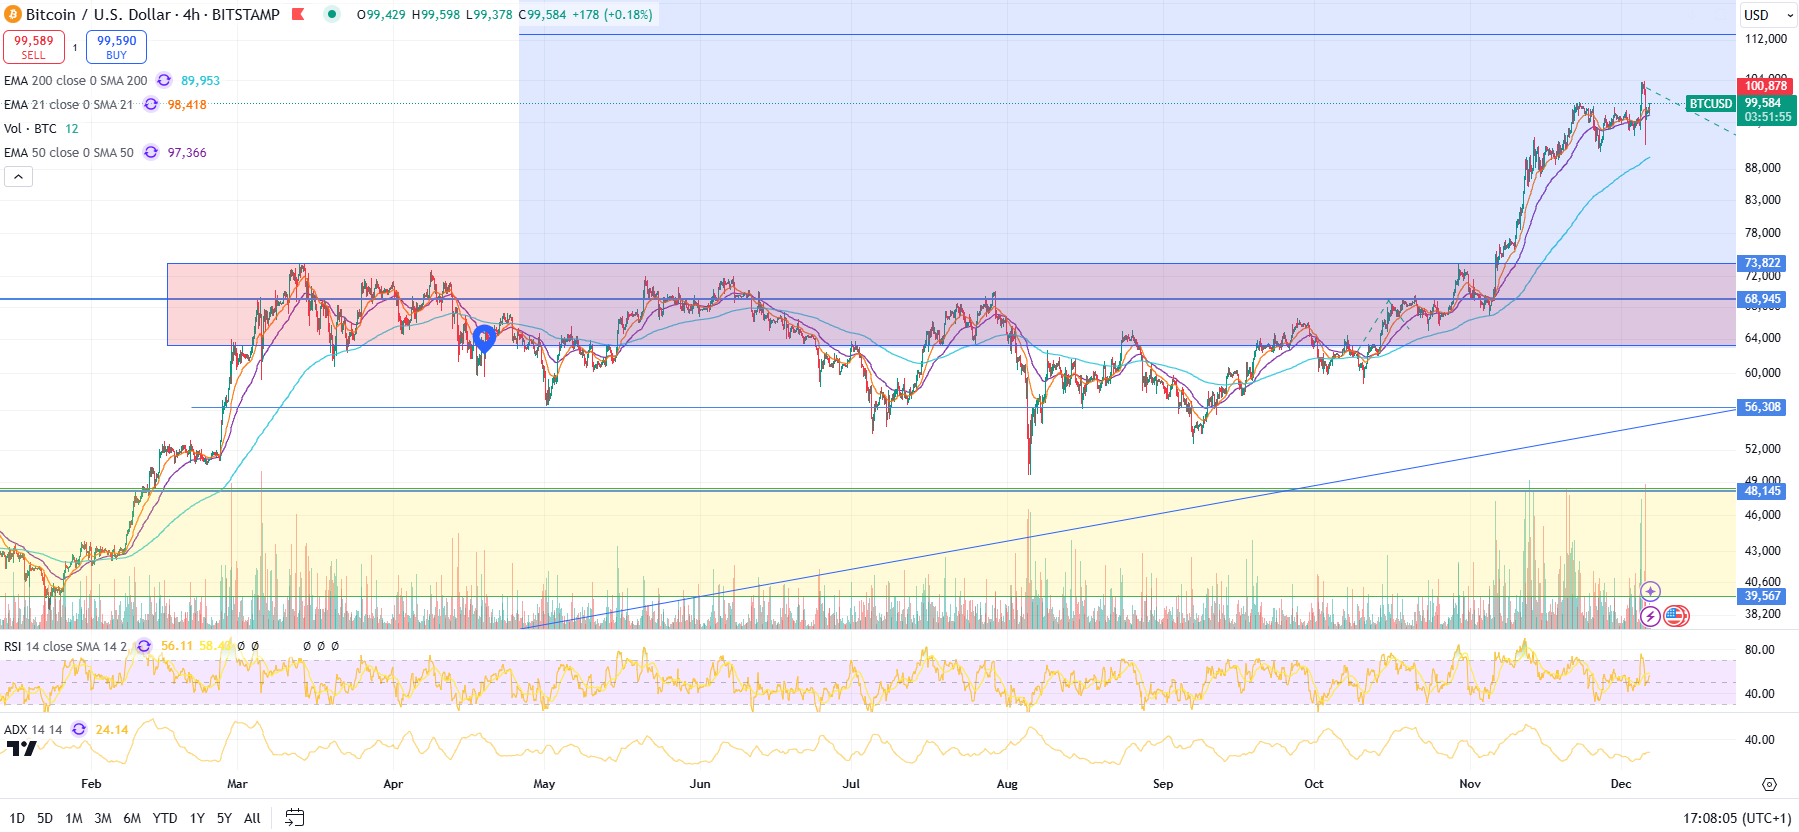Open chart settings gear at bottom right
Image resolution: width=1799 pixels, height=832 pixels.
coord(1769,784)
